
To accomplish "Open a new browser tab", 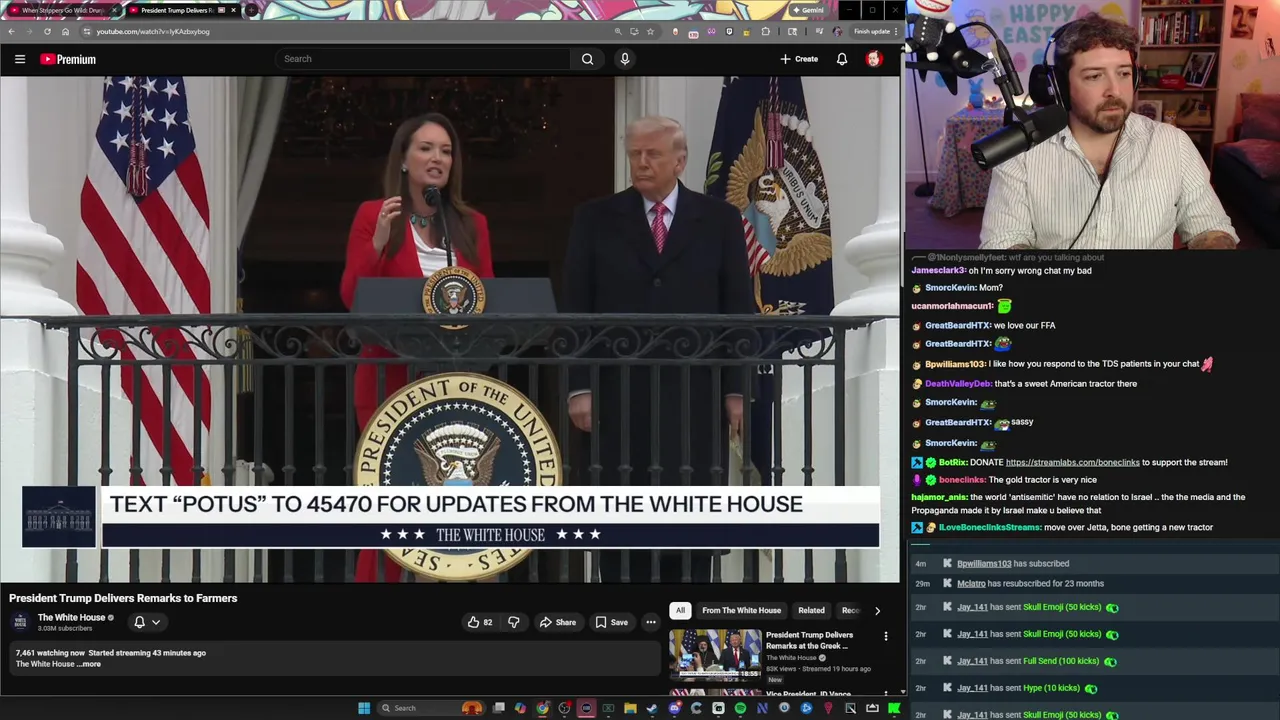I will pos(252,10).
